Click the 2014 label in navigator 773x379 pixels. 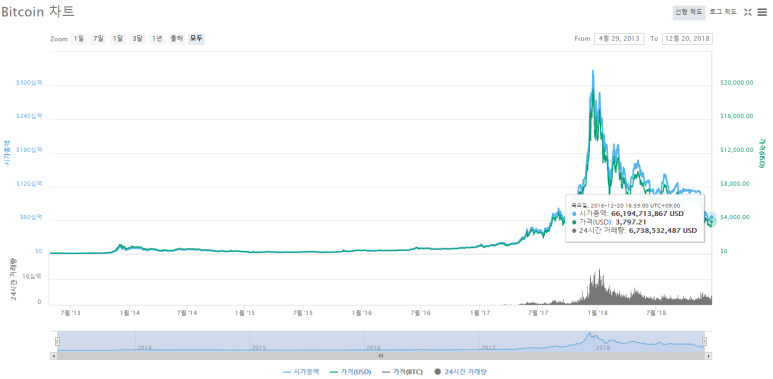tap(144, 347)
